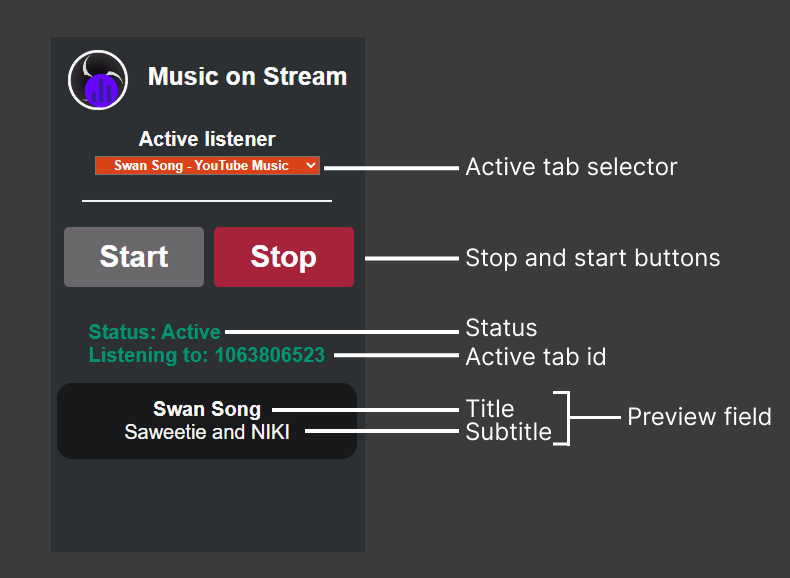790x578 pixels.
Task: Click the 'Swan Song' title in preview
Action: pyautogui.click(x=207, y=409)
